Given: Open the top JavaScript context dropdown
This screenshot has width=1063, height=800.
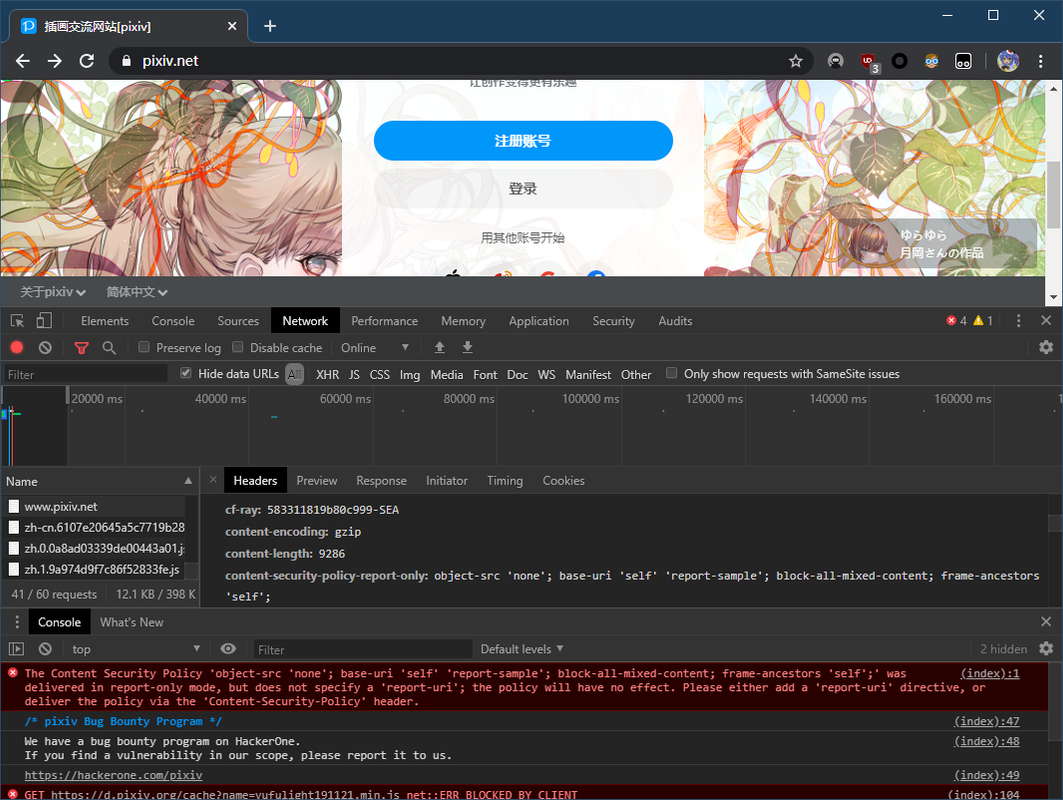Looking at the screenshot, I should click(x=136, y=649).
